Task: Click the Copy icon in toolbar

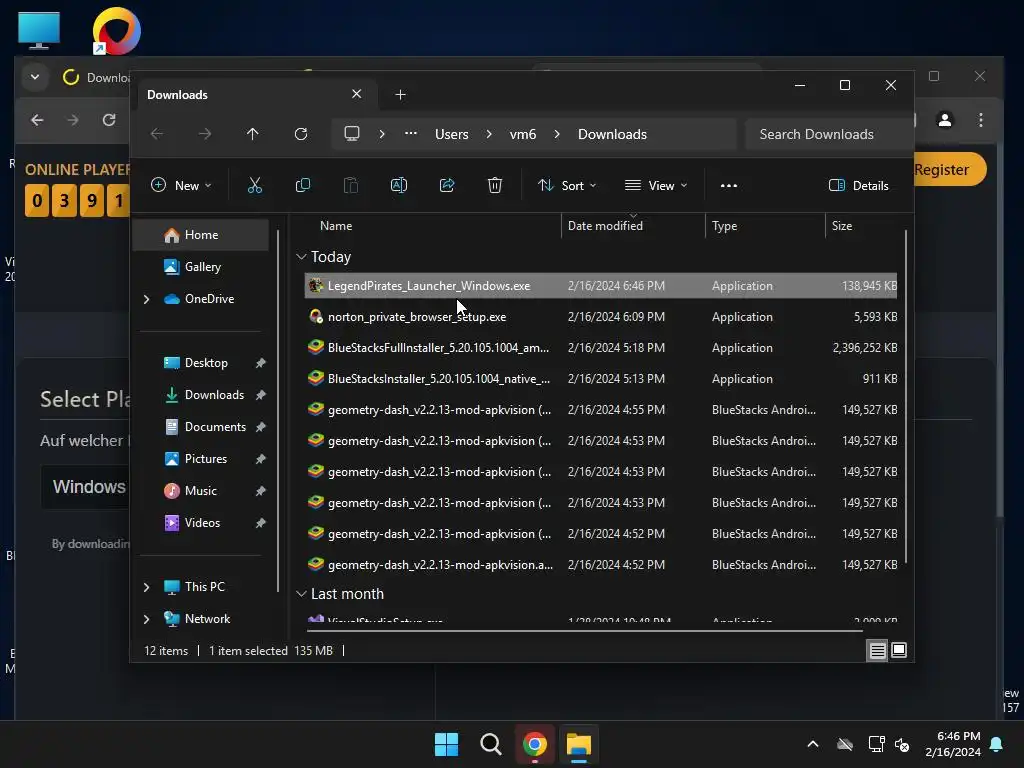Action: click(302, 185)
